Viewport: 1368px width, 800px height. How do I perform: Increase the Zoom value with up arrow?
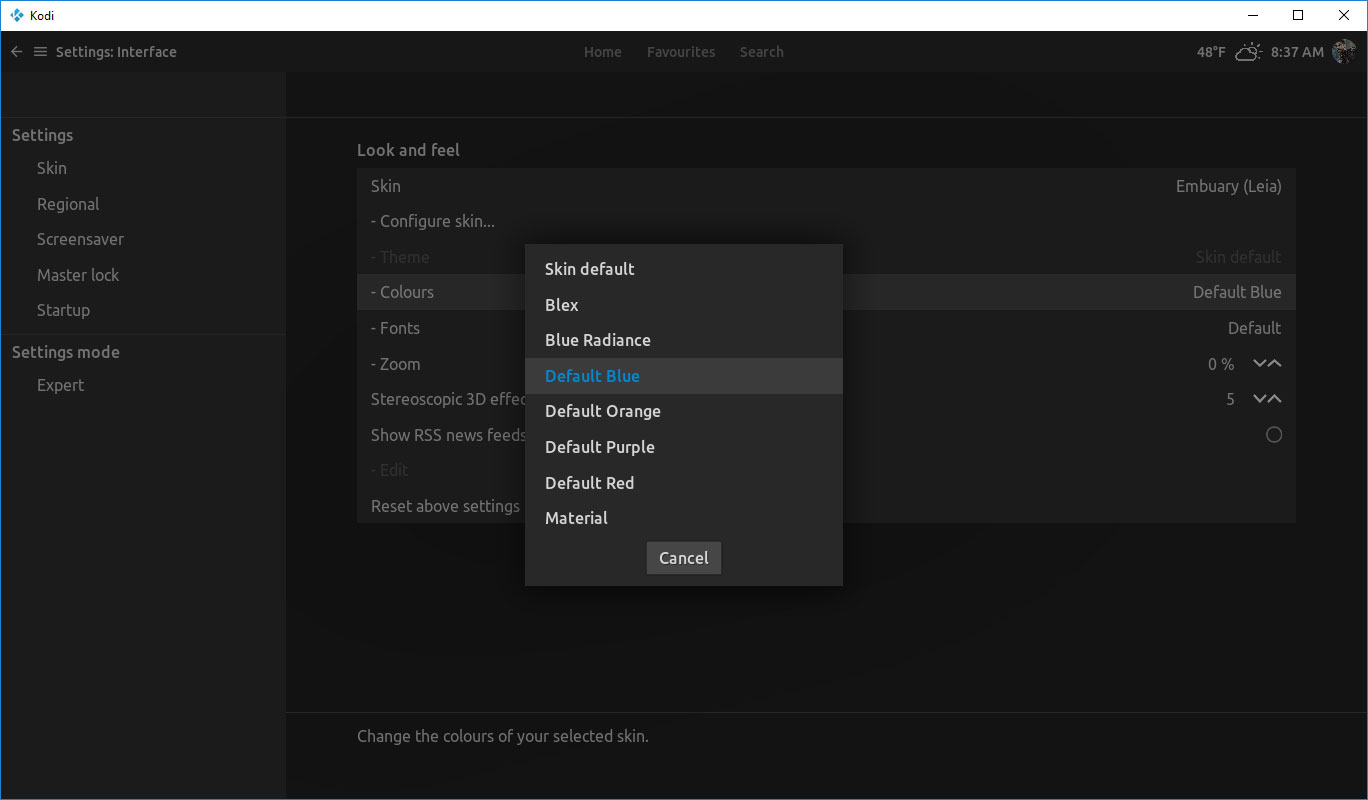pos(1275,364)
